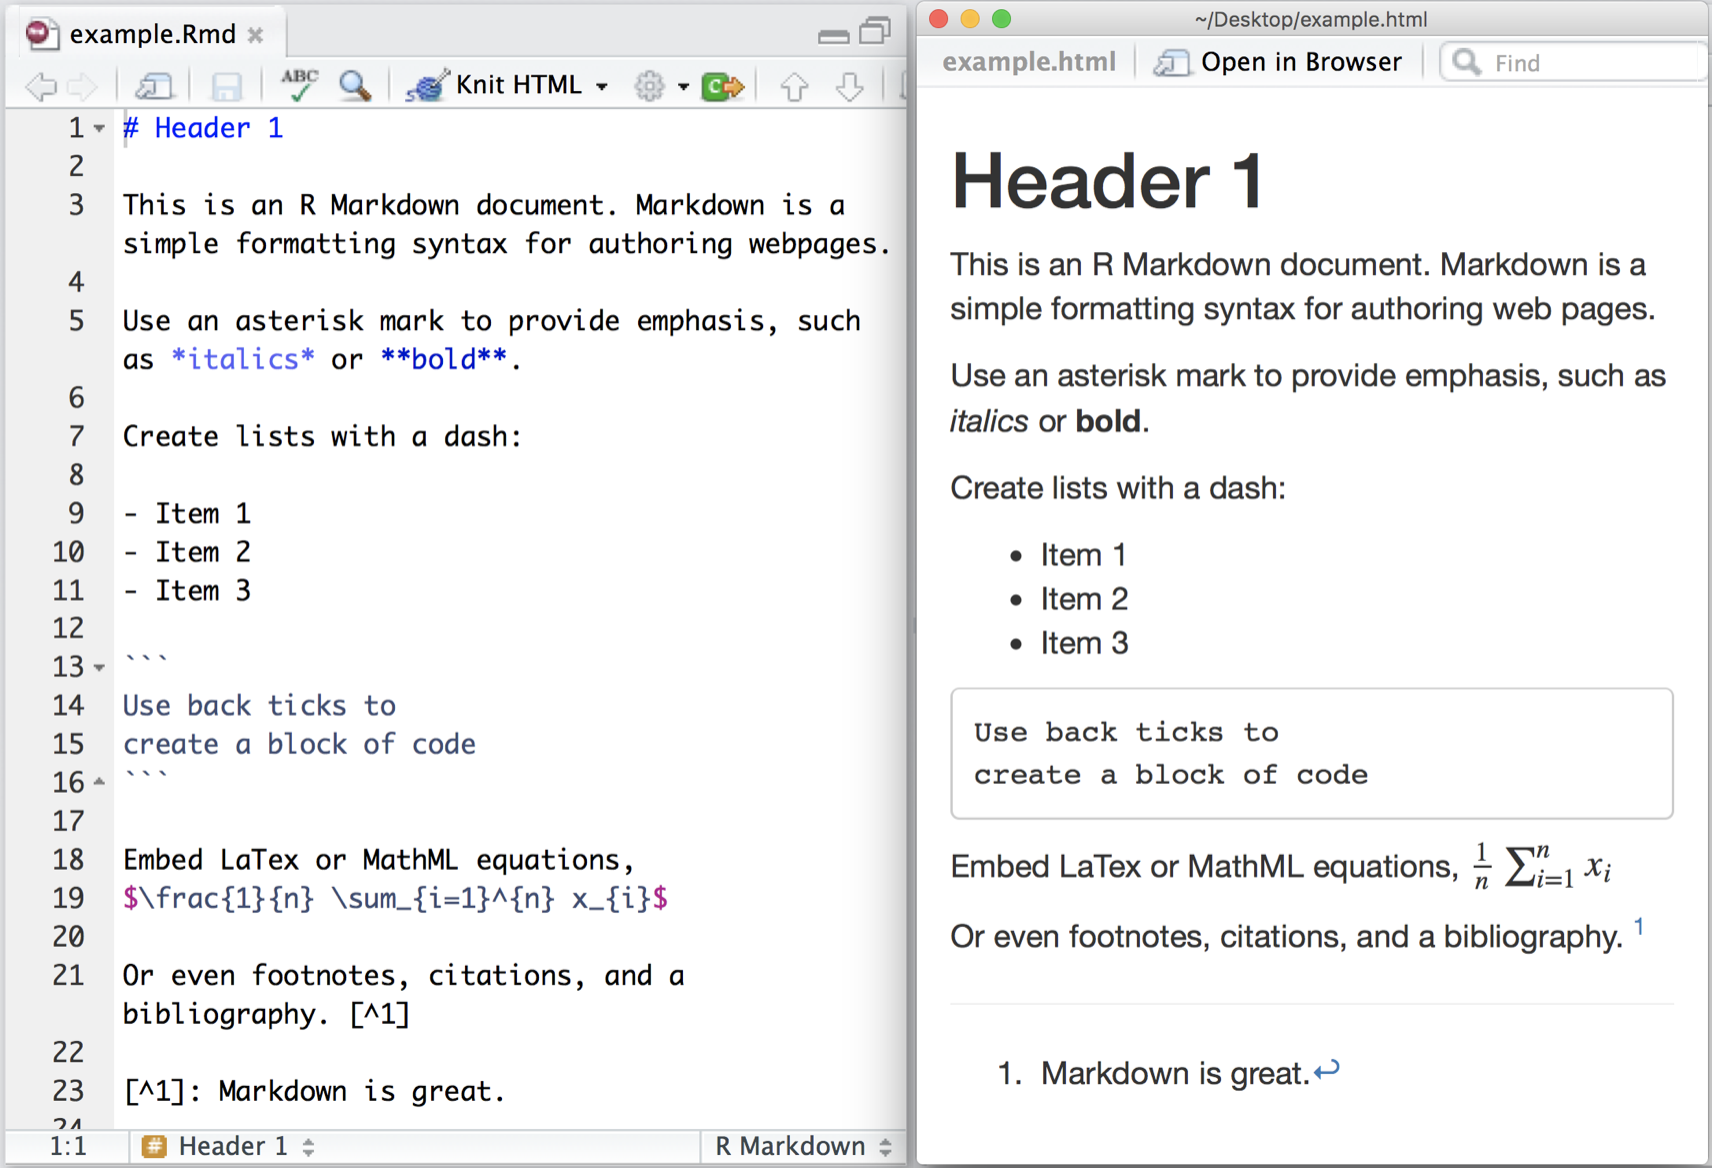Viewport: 1712px width, 1168px height.
Task: Collapse the Header 1 section fold arrow
Action: coord(99,129)
